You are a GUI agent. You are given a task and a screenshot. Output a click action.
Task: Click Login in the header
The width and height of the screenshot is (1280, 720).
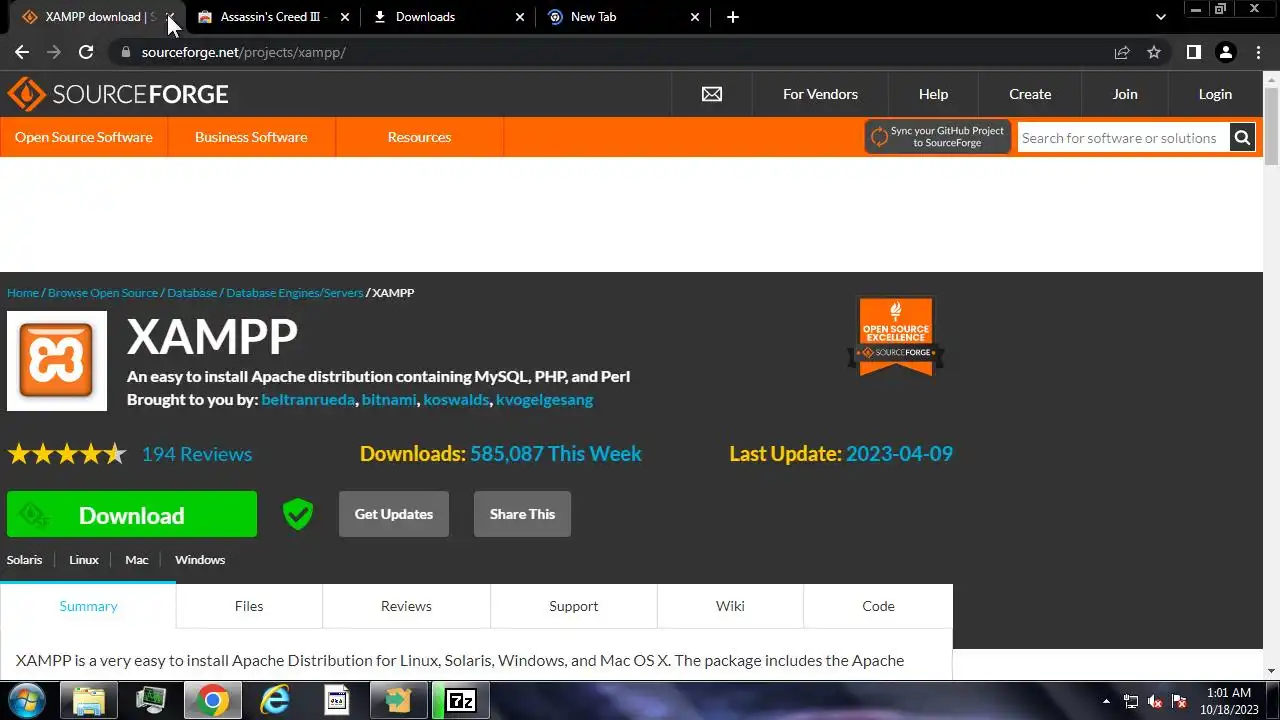click(1215, 94)
